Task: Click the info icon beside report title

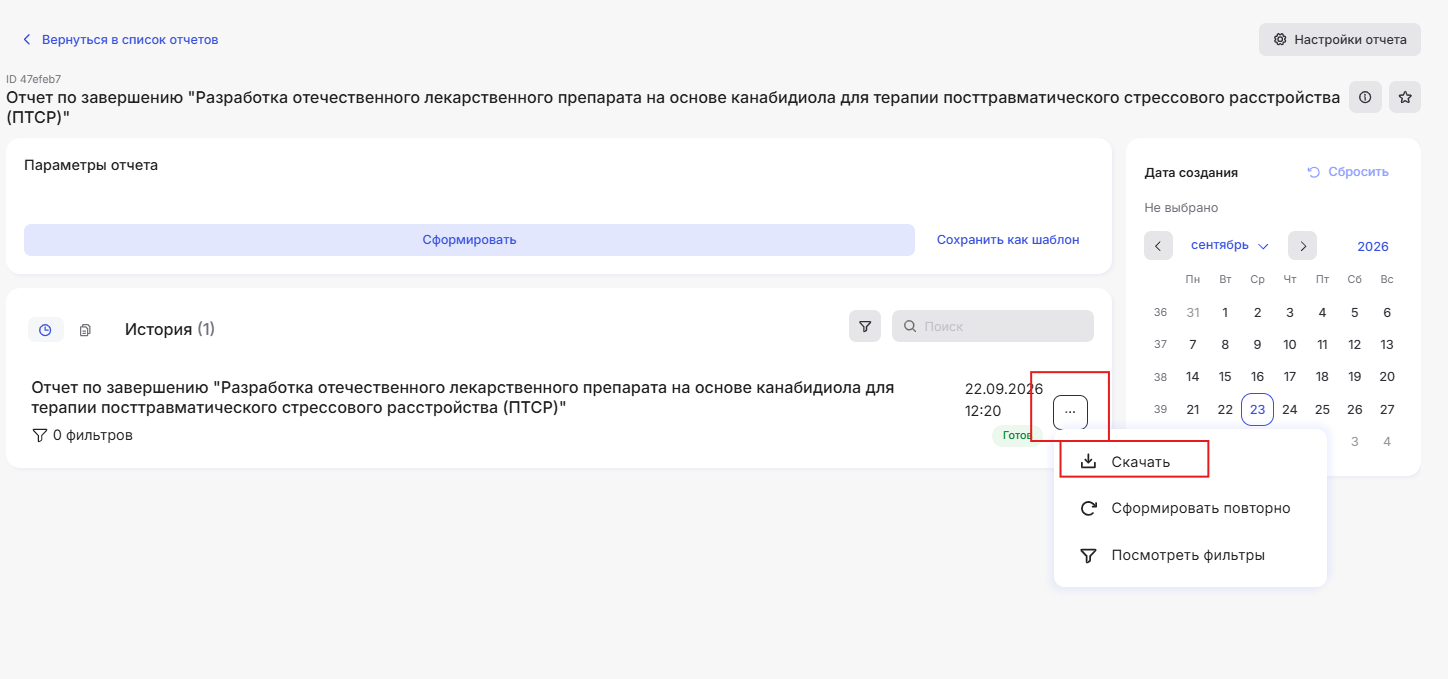Action: (x=1365, y=97)
